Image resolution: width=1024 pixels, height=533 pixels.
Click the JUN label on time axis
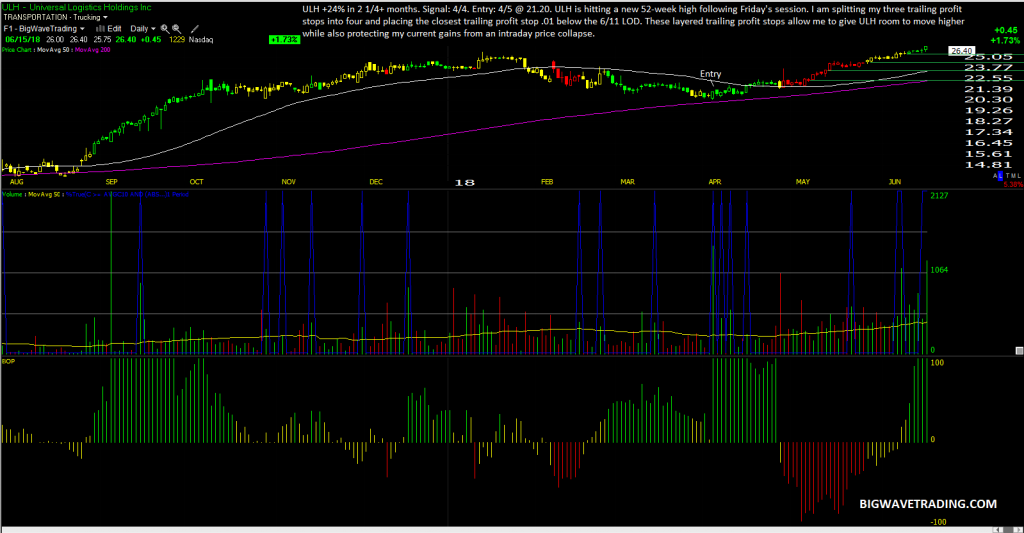[x=895, y=182]
